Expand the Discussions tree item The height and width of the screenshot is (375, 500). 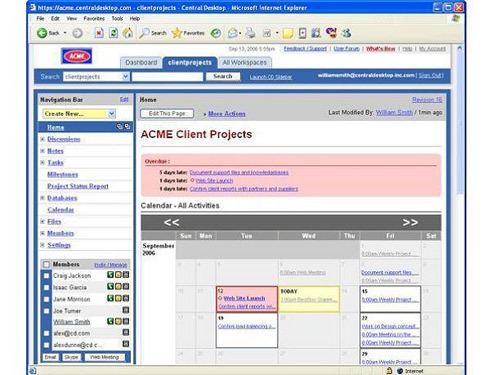click(42, 139)
